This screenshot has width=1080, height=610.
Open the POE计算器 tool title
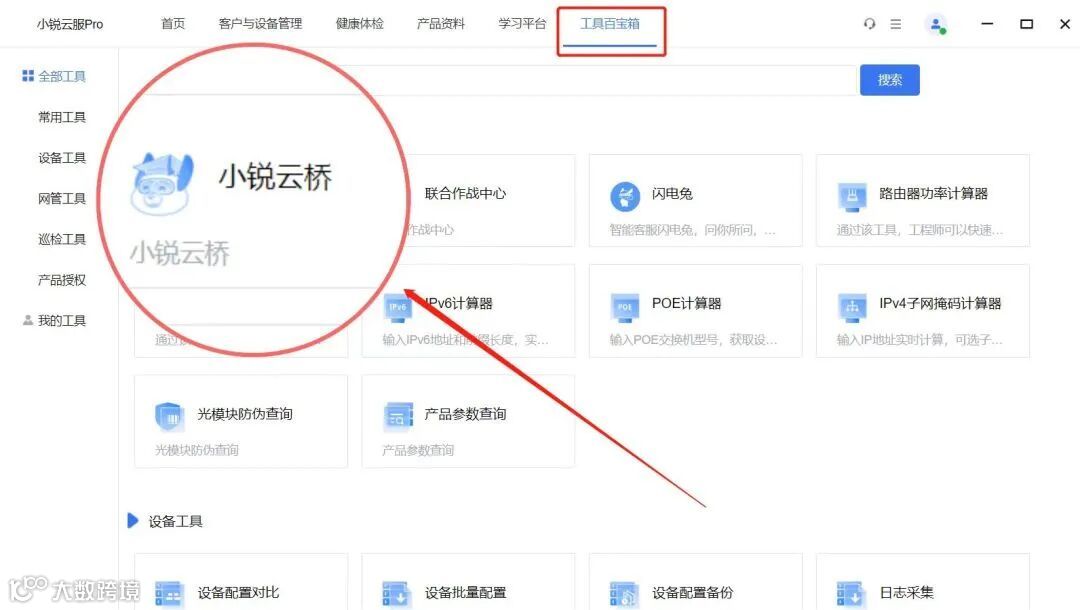coord(687,304)
